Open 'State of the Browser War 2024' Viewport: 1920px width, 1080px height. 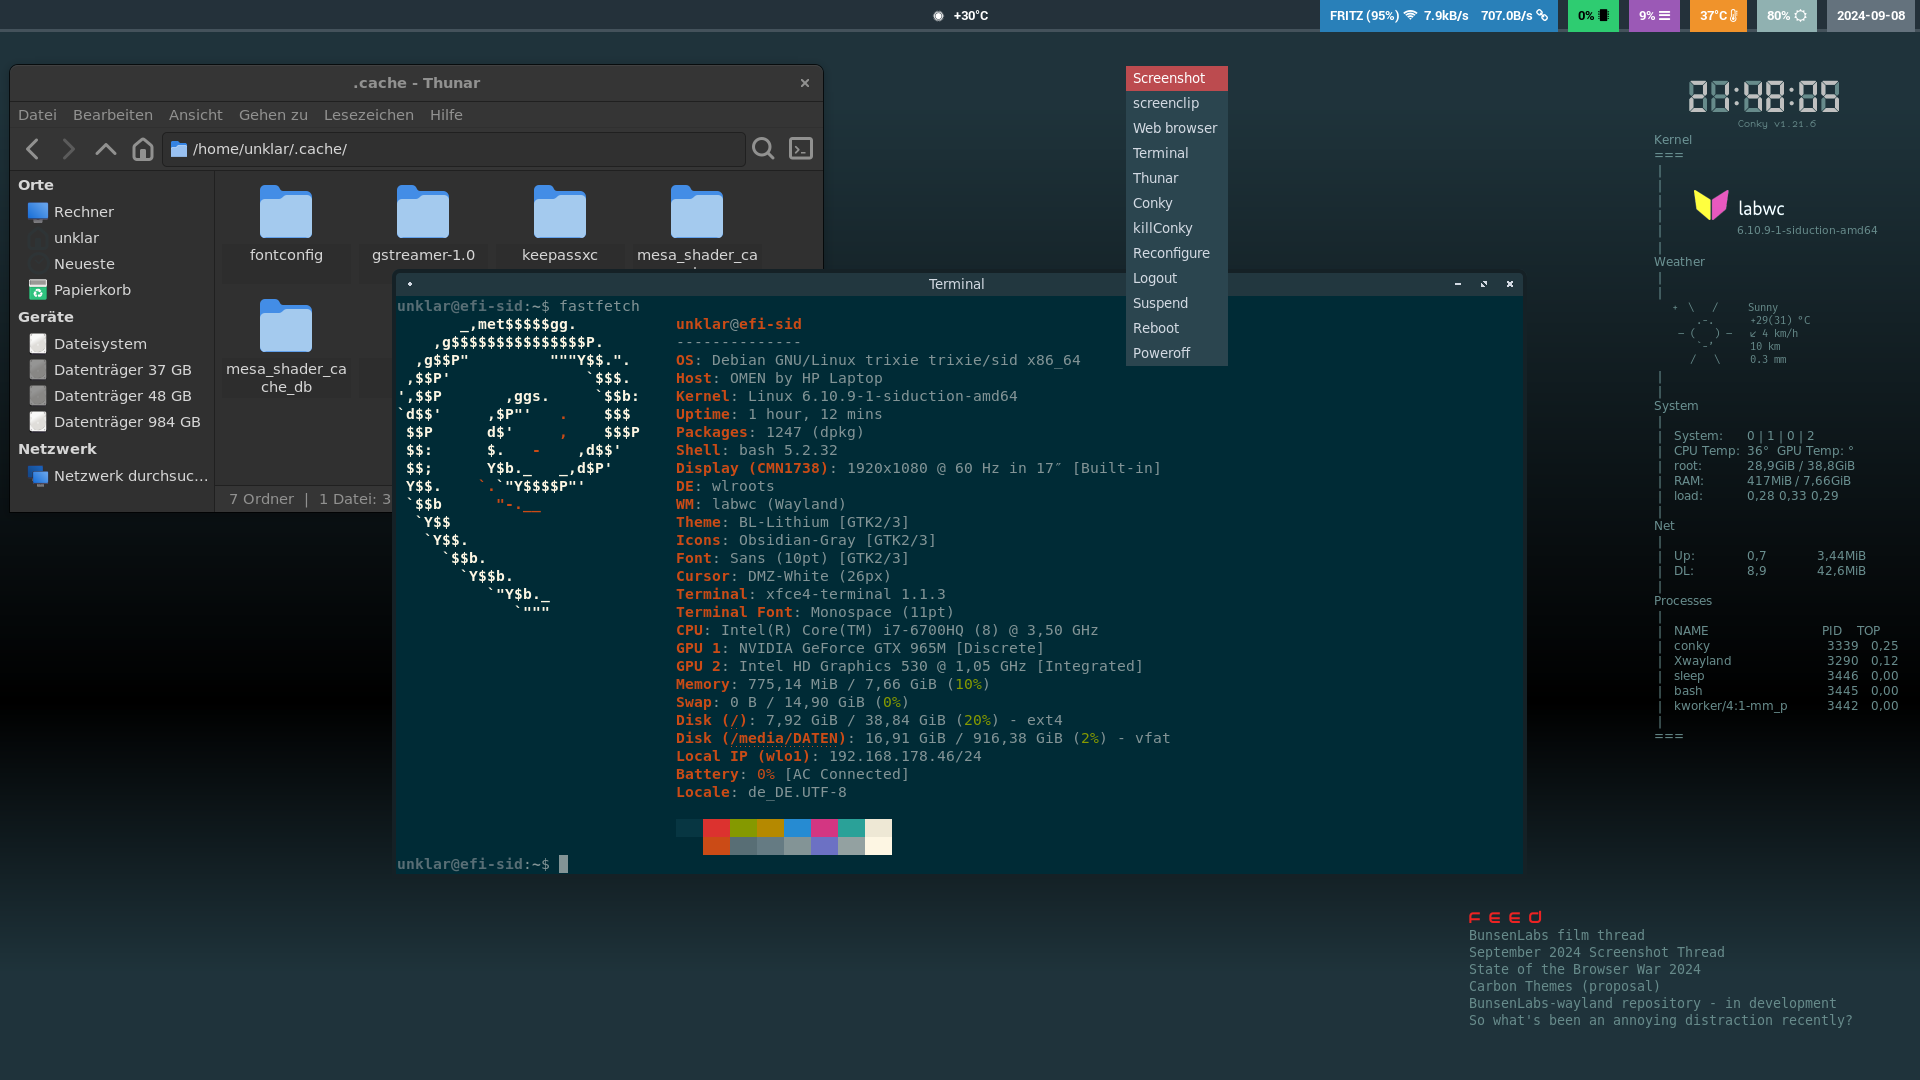(x=1584, y=970)
